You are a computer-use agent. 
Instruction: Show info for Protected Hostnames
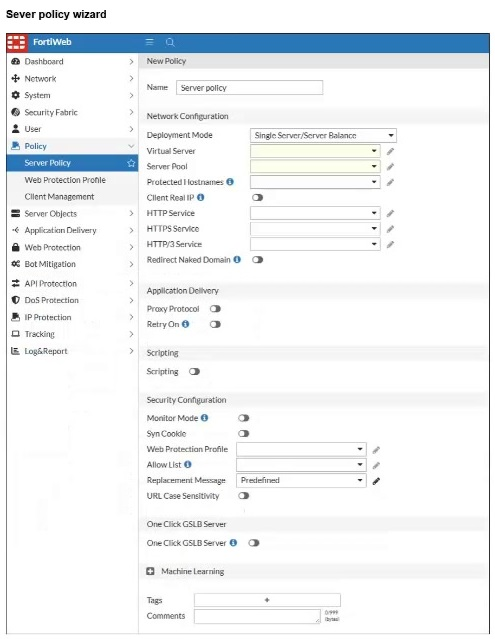[230, 182]
